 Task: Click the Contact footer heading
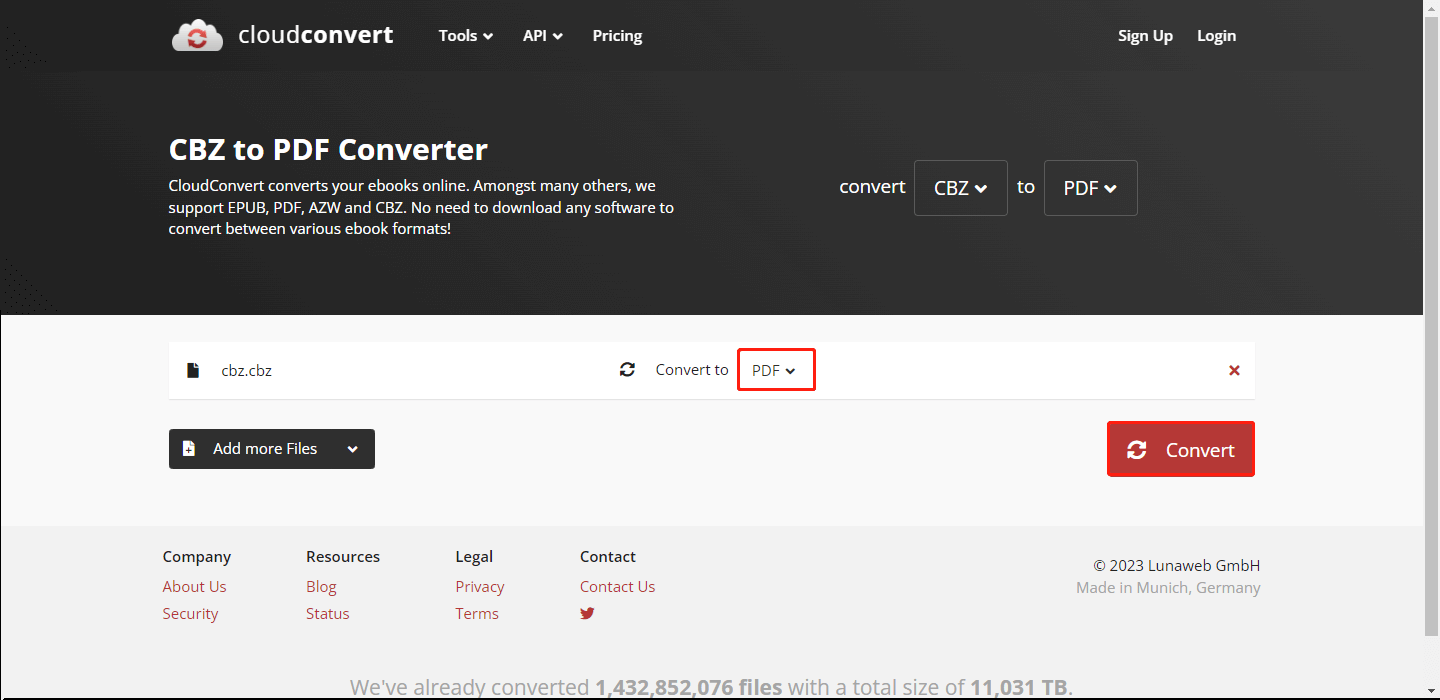pos(607,556)
